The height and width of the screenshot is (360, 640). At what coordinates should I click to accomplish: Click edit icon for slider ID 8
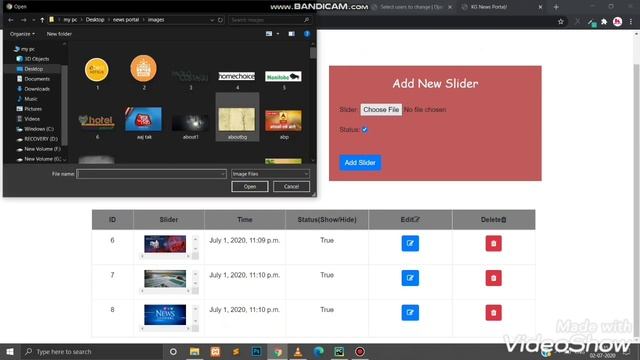click(x=410, y=313)
